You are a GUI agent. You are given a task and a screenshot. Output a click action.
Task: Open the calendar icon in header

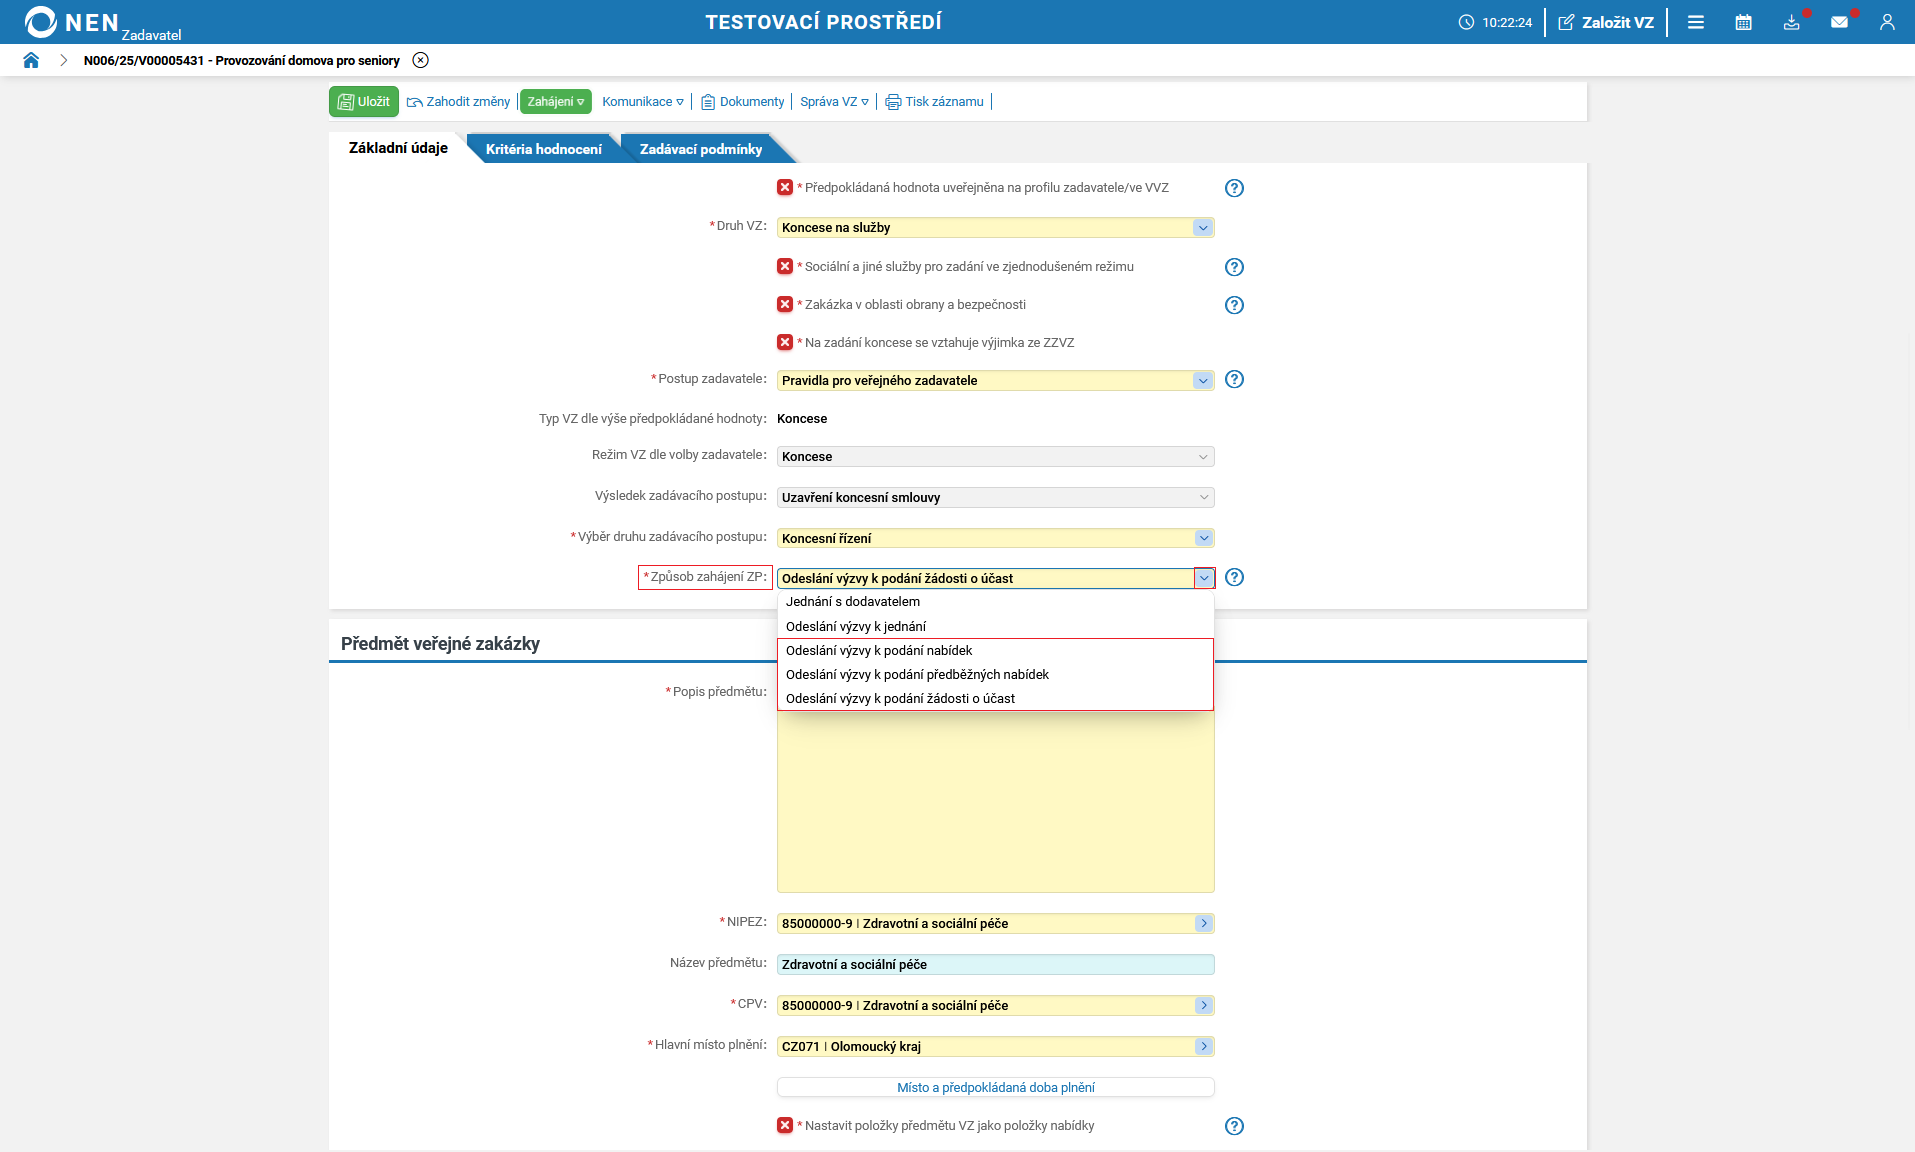[x=1744, y=22]
